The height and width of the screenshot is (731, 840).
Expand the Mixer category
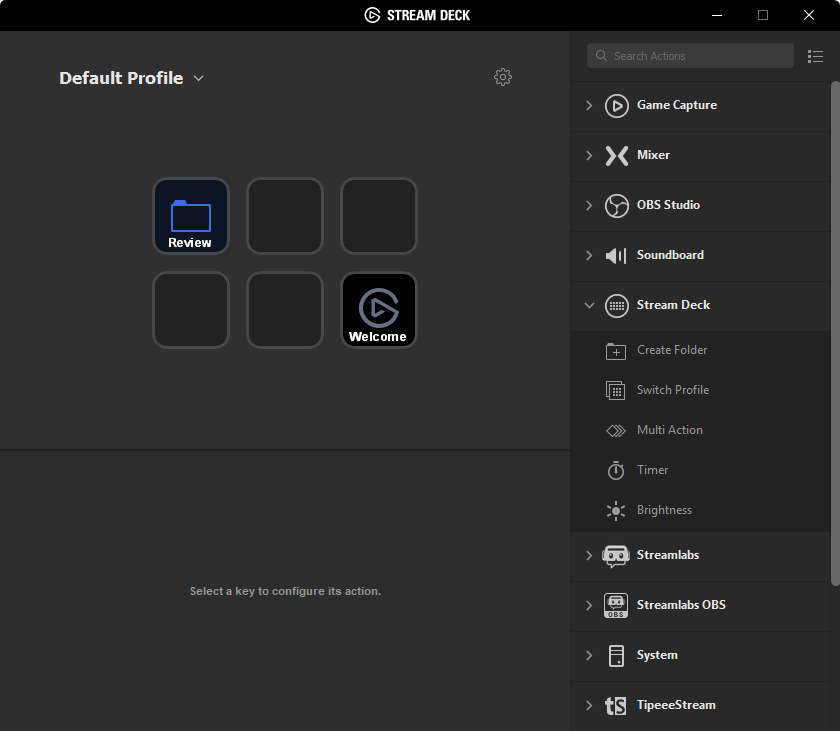[x=589, y=155]
